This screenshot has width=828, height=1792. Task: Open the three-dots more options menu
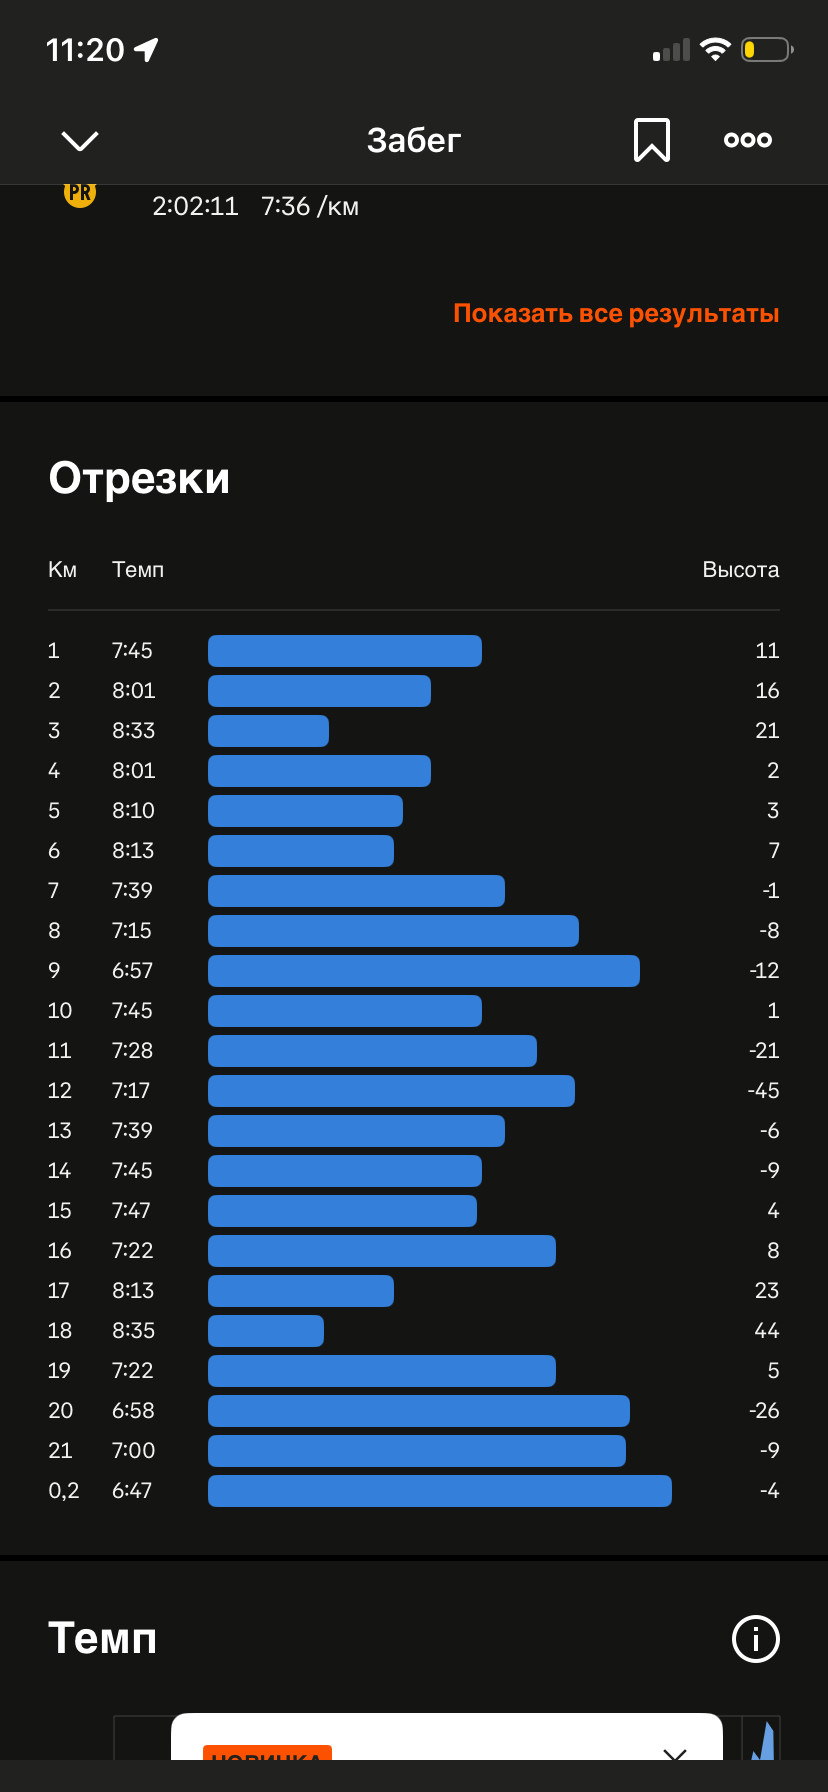pos(748,140)
